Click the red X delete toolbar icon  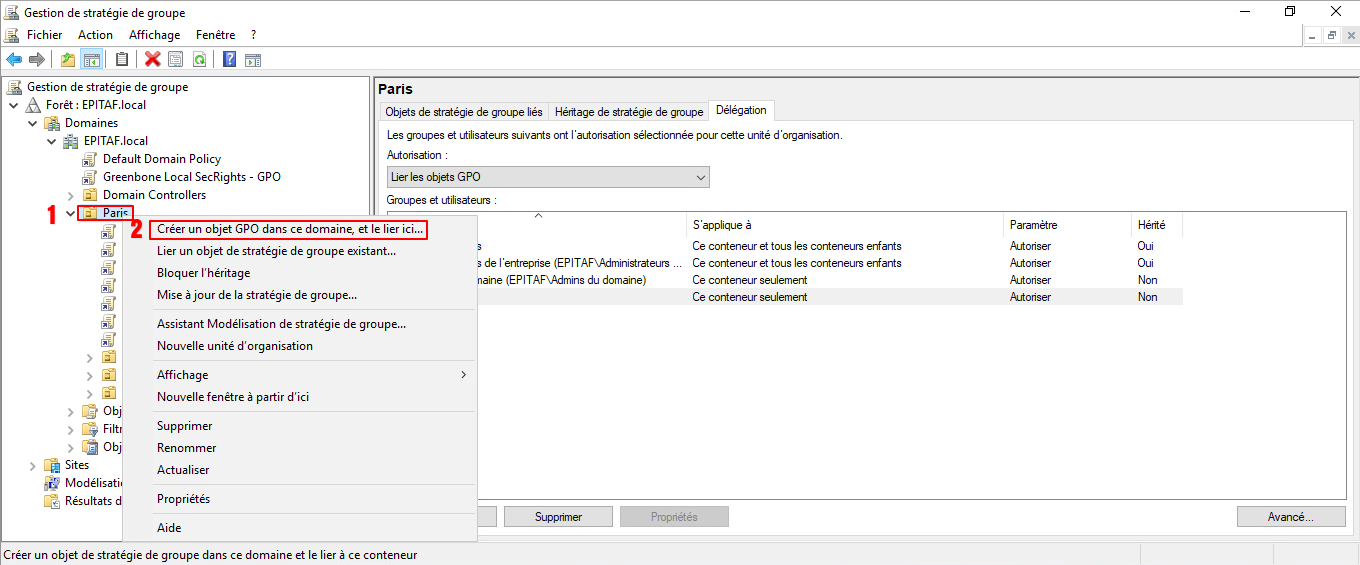pos(152,60)
